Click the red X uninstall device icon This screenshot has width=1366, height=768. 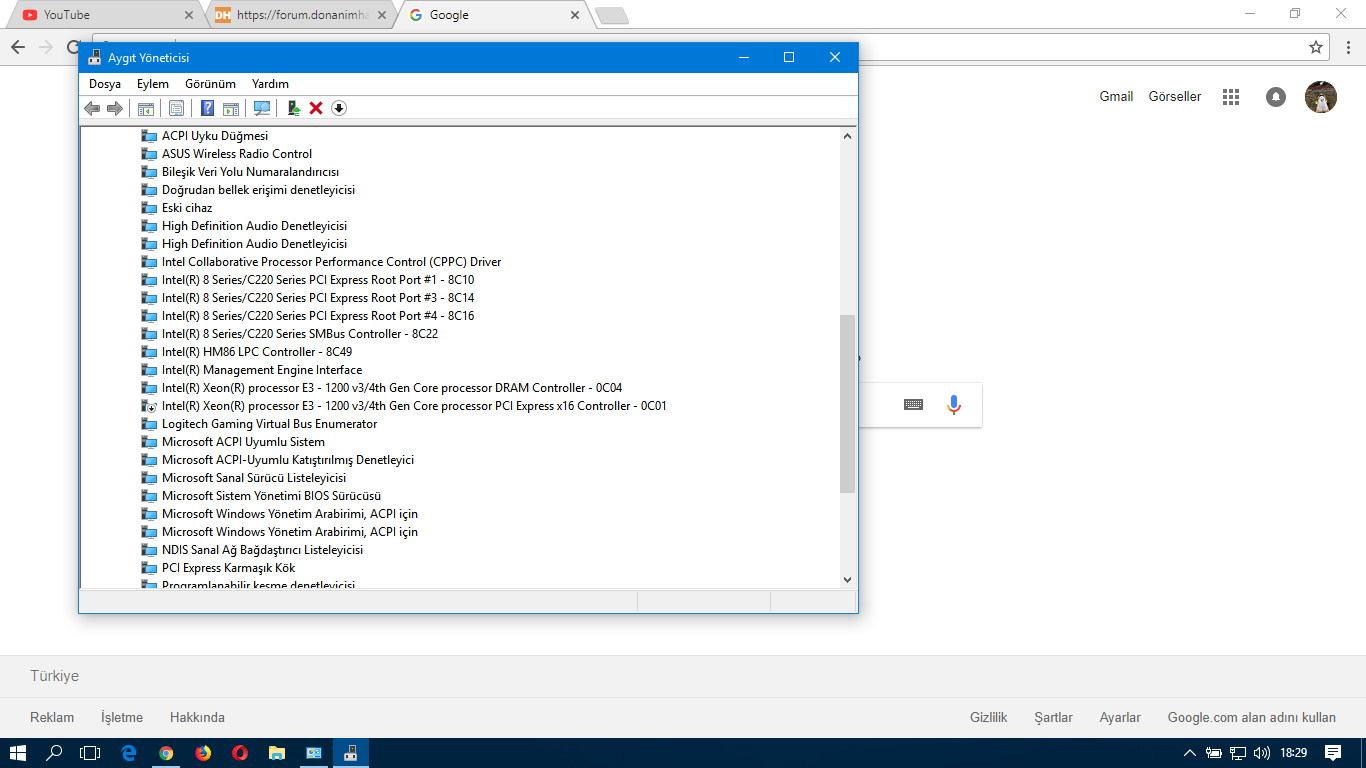(316, 108)
